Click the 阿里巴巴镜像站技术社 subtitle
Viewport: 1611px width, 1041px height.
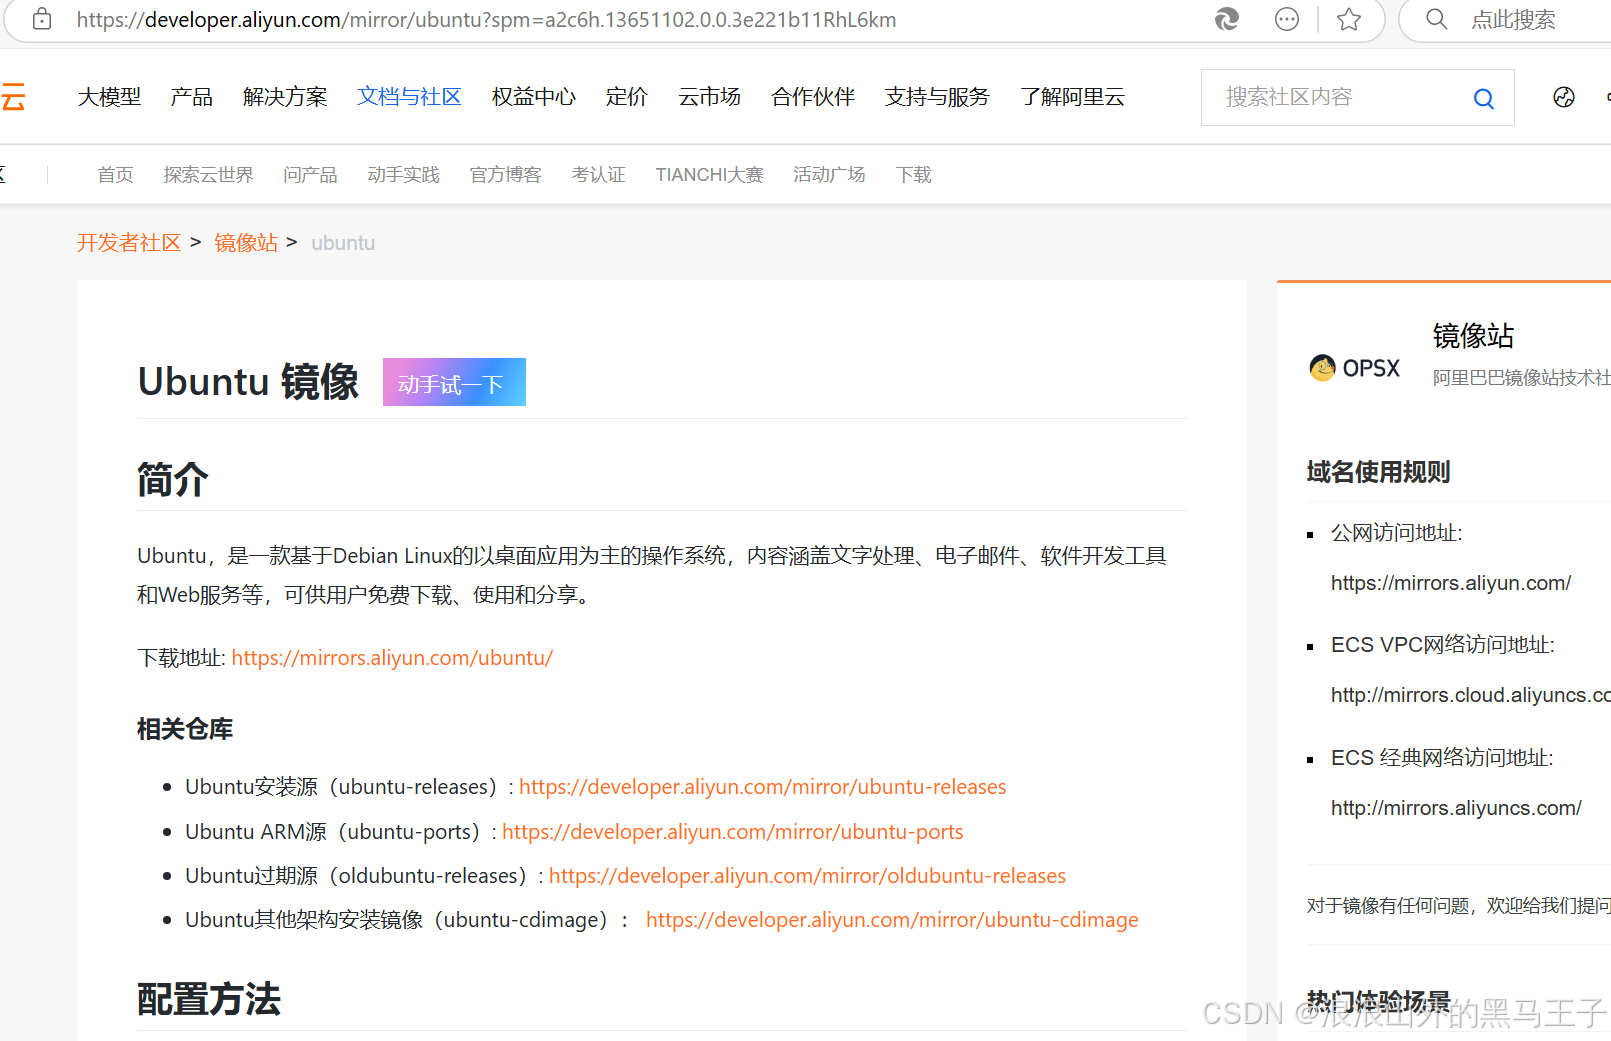[x=1521, y=378]
